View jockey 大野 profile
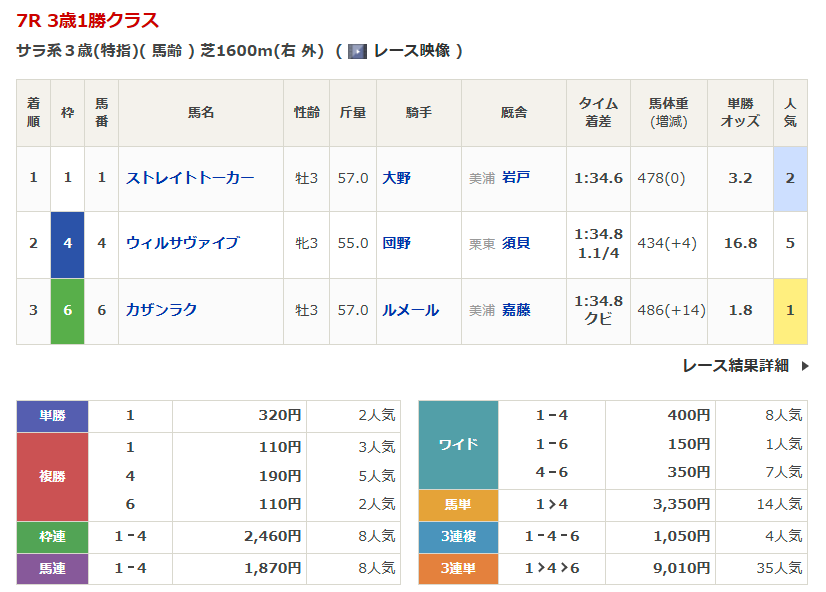This screenshot has height=592, width=826. tap(396, 178)
